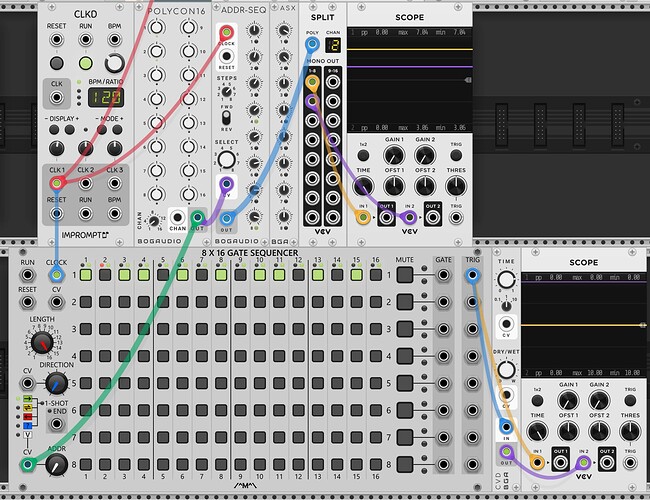650x500 pixels.
Task: Click the RESET jack on ADDR-SEQ
Action: (226, 56)
